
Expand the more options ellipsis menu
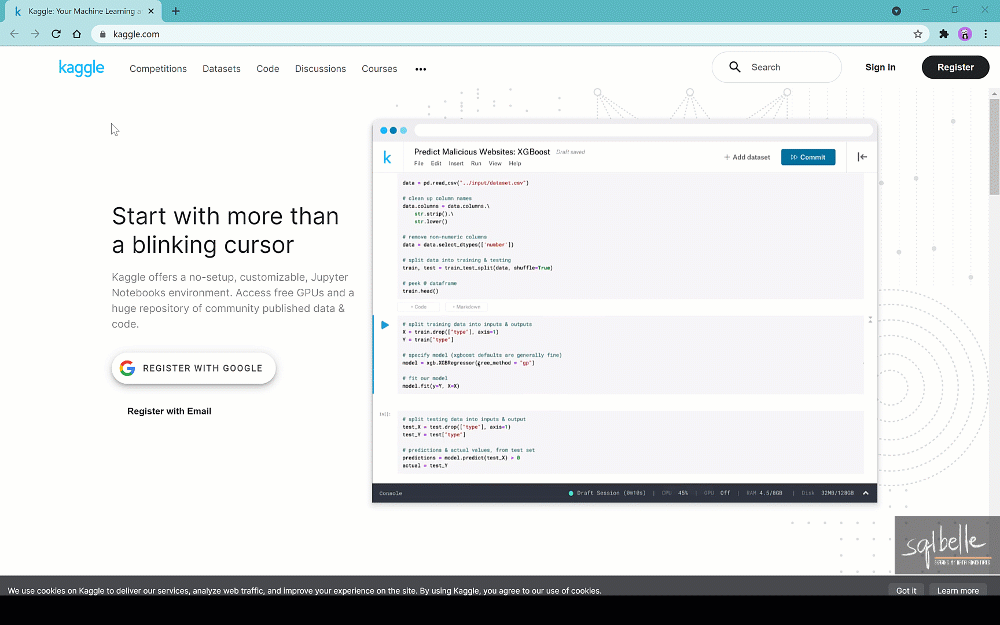[421, 69]
